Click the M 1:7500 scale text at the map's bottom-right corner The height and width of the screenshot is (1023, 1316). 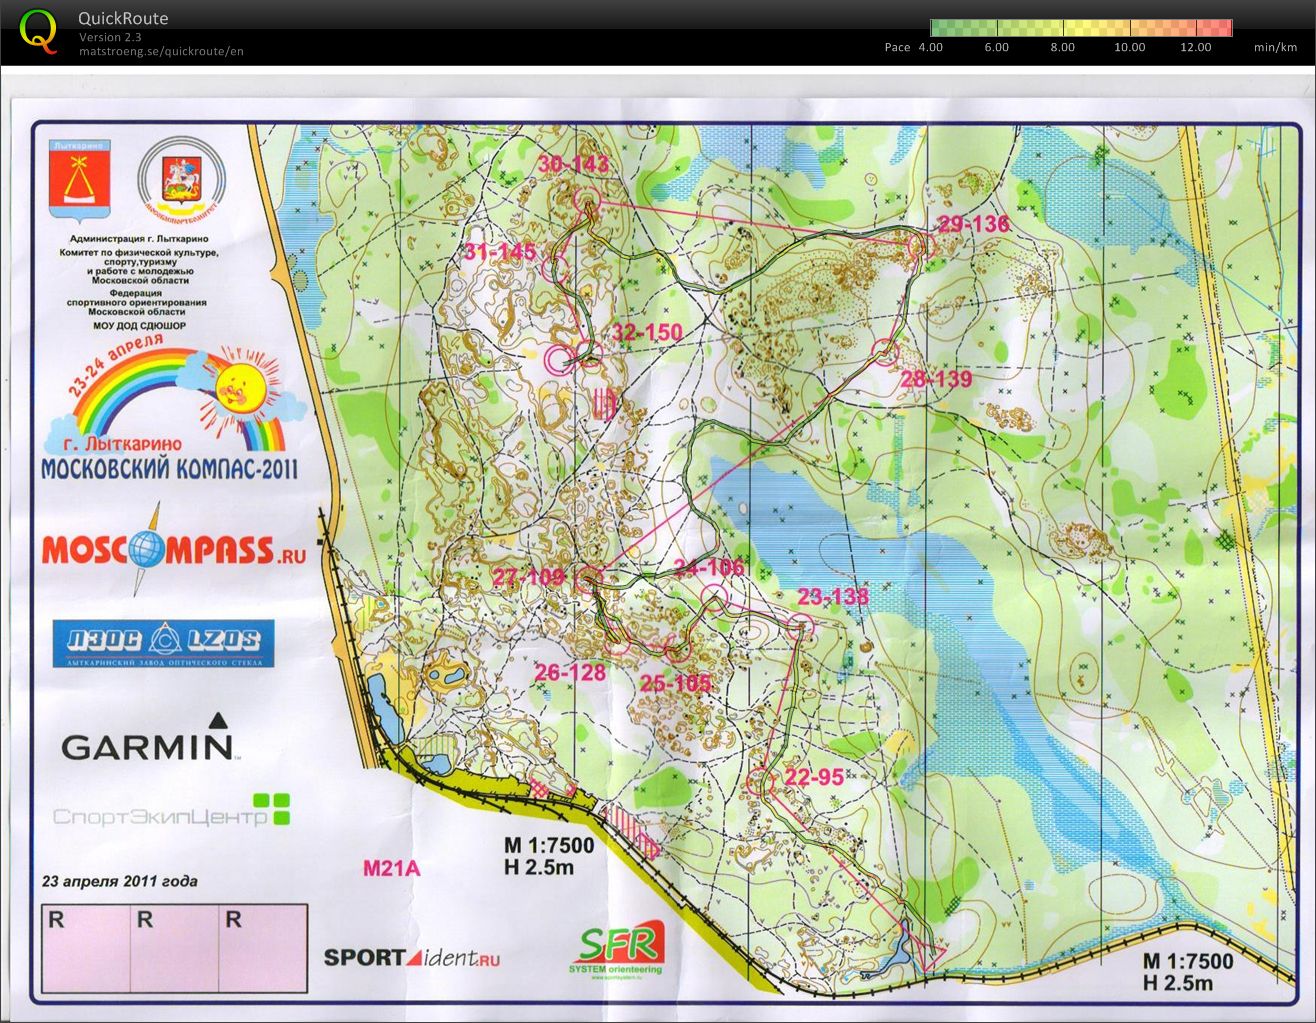[1189, 961]
